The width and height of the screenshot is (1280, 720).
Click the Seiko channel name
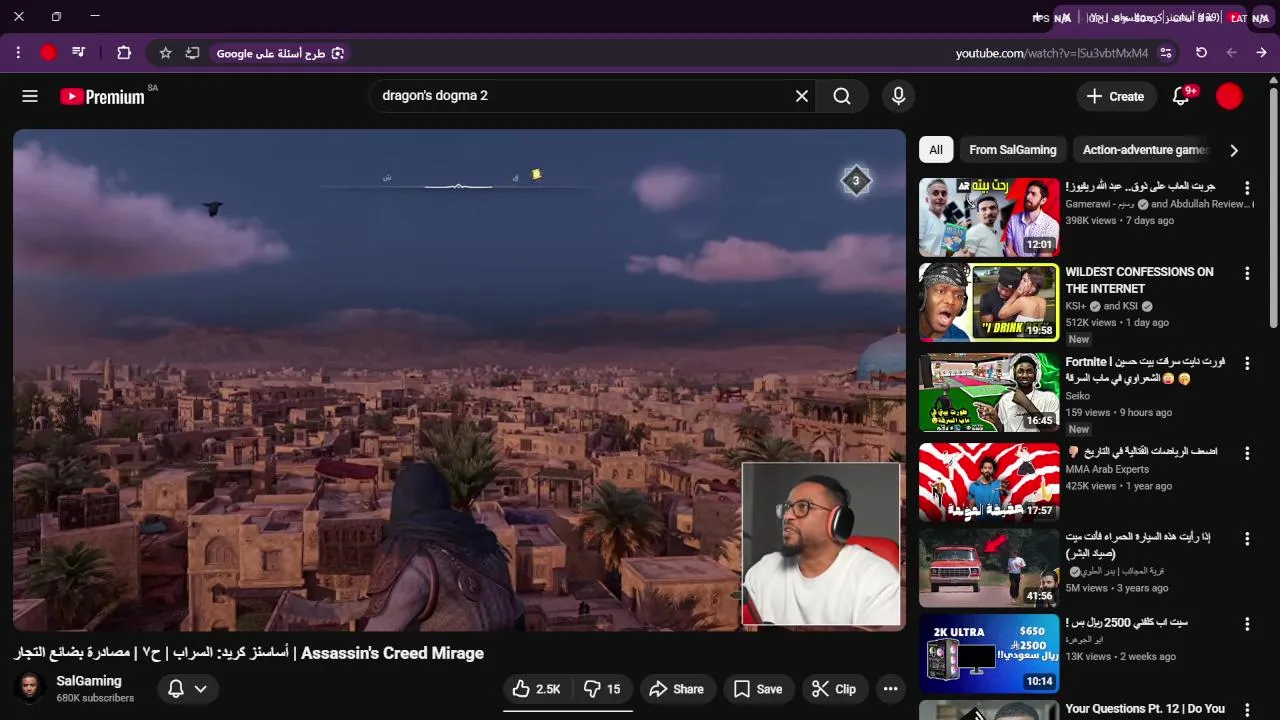point(1077,396)
